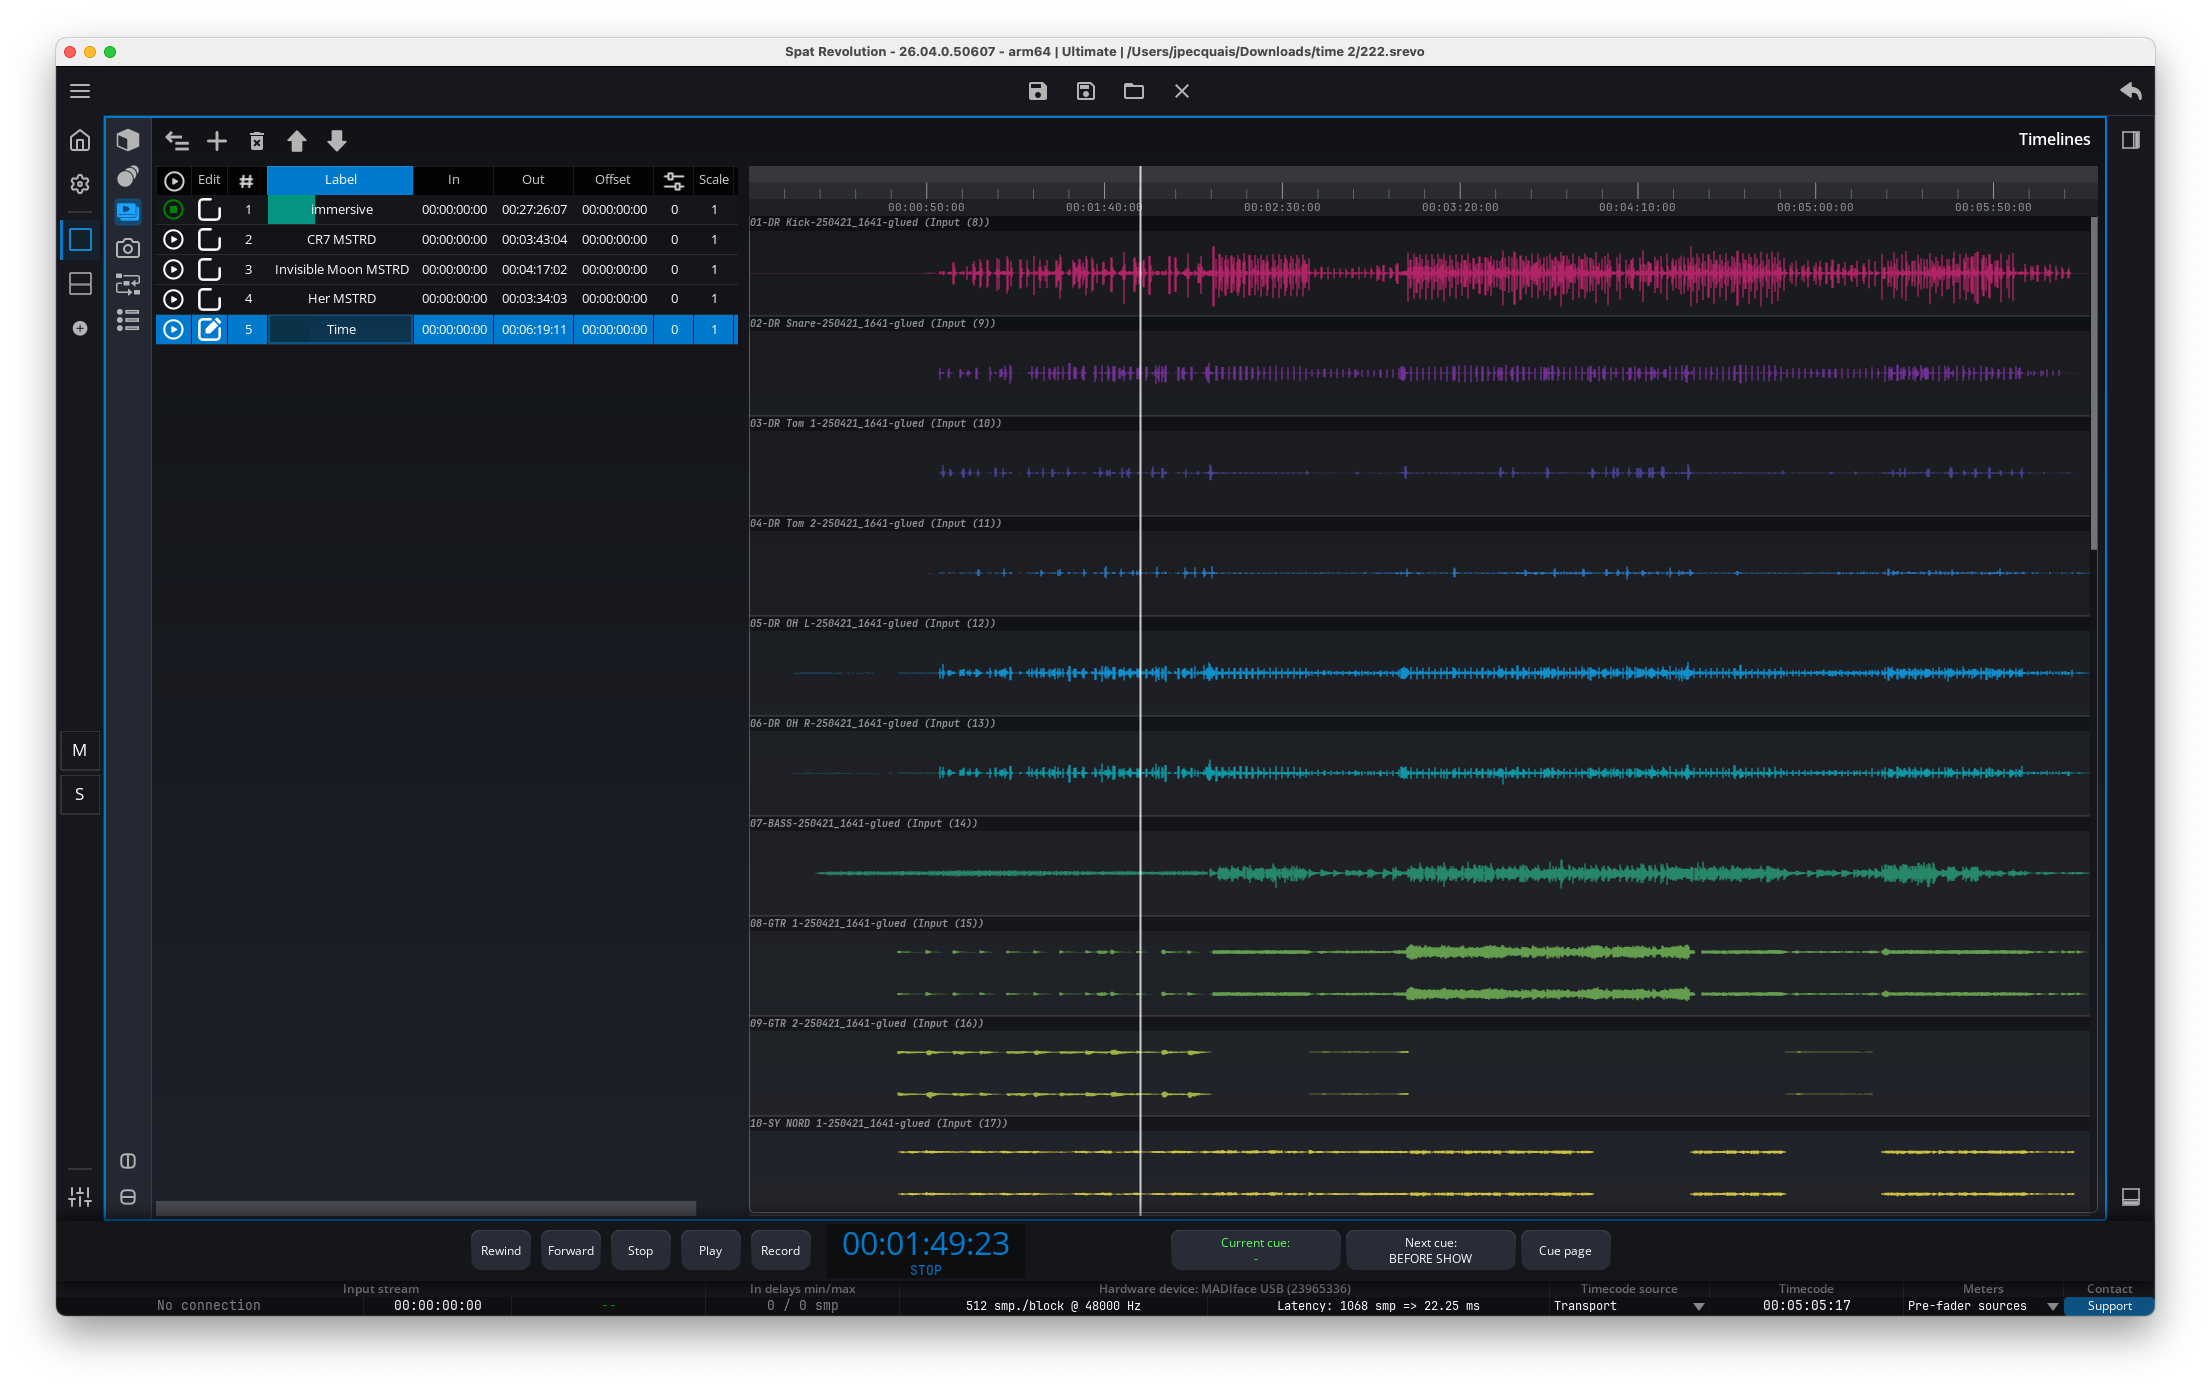The image size is (2211, 1390).
Task: Sort by the Label column header
Action: pos(340,180)
